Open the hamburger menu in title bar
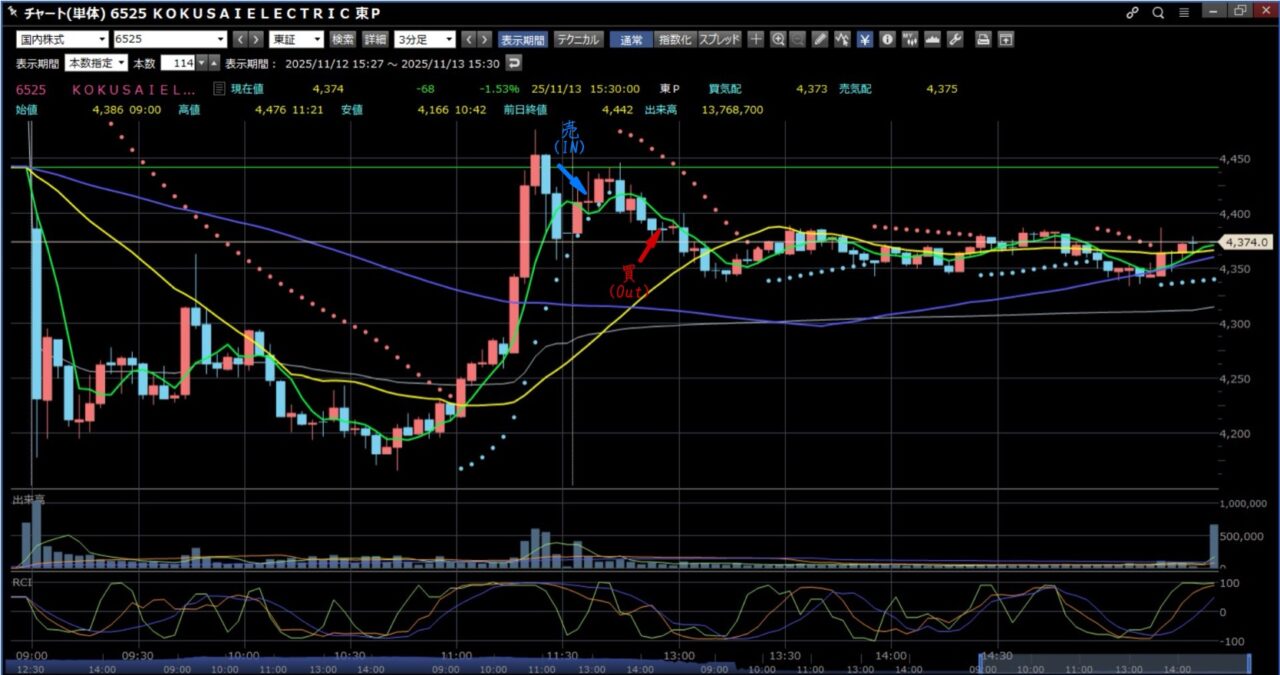1280x675 pixels. click(1185, 13)
